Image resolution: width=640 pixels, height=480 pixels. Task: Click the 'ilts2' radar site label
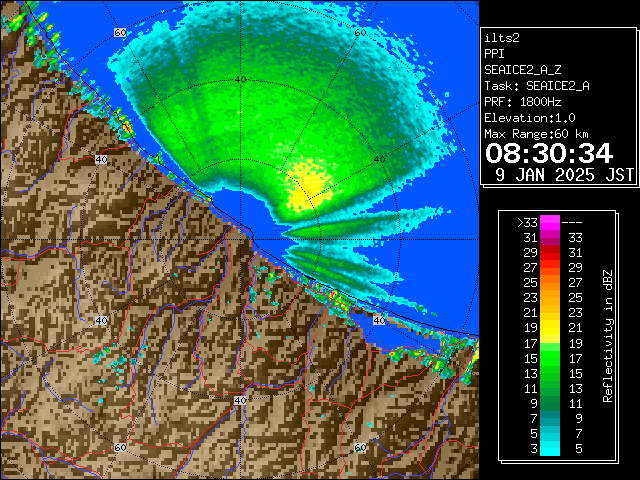(502, 38)
